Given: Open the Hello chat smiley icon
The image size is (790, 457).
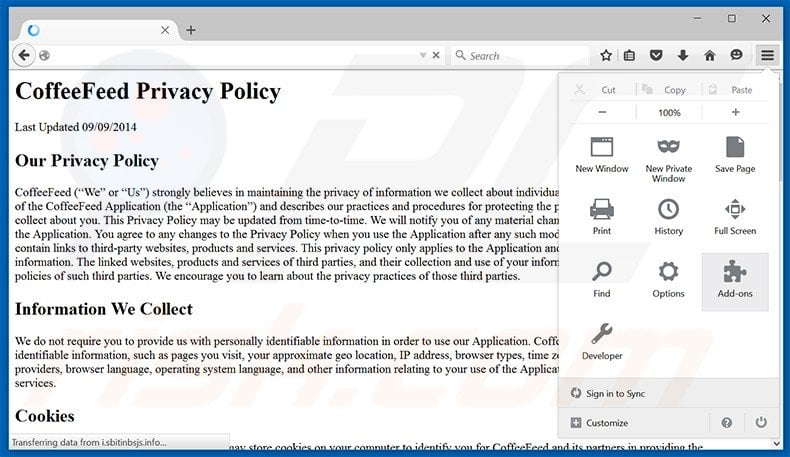Looking at the screenshot, I should coord(736,55).
